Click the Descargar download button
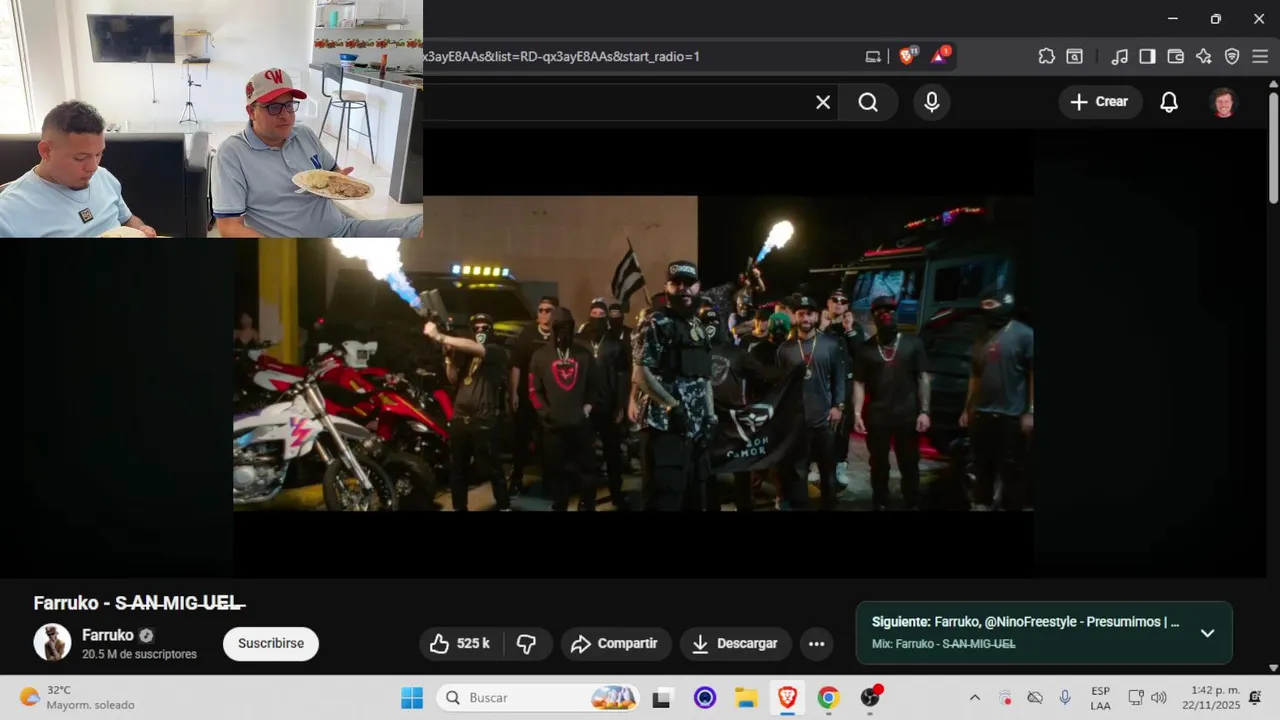The width and height of the screenshot is (1280, 720). 735,644
